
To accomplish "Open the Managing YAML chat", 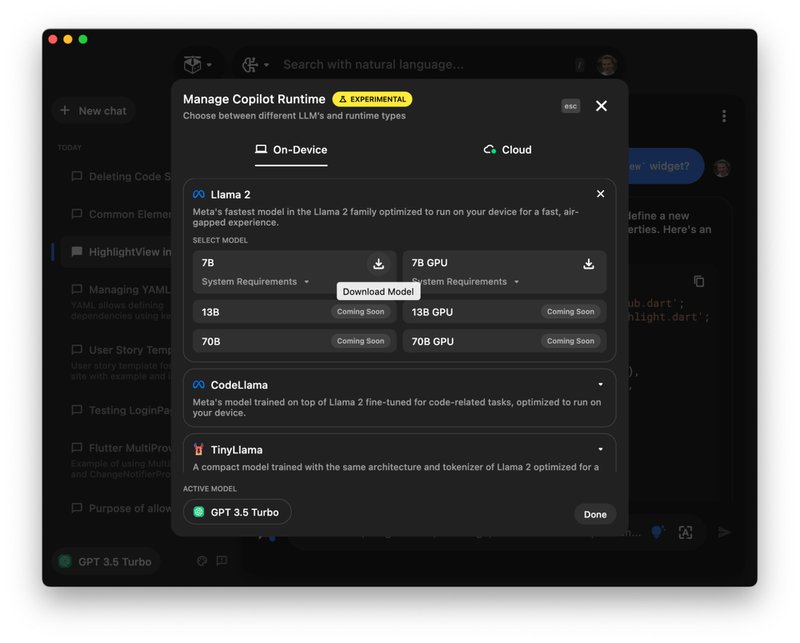I will tap(121, 302).
